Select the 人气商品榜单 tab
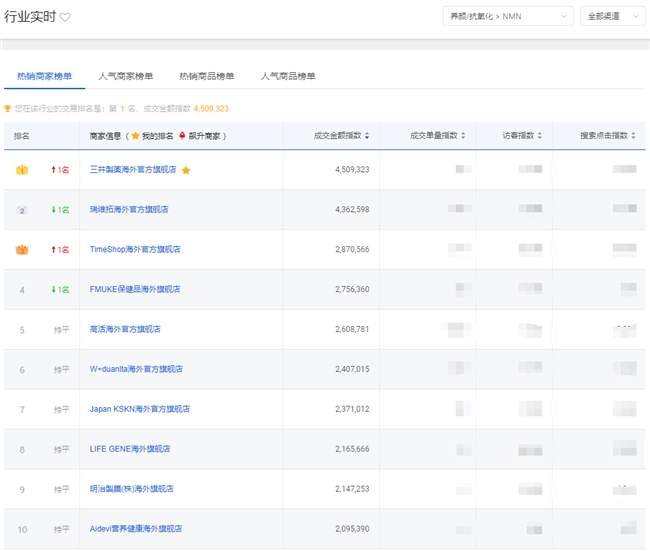Image resolution: width=650 pixels, height=551 pixels. pos(288,76)
